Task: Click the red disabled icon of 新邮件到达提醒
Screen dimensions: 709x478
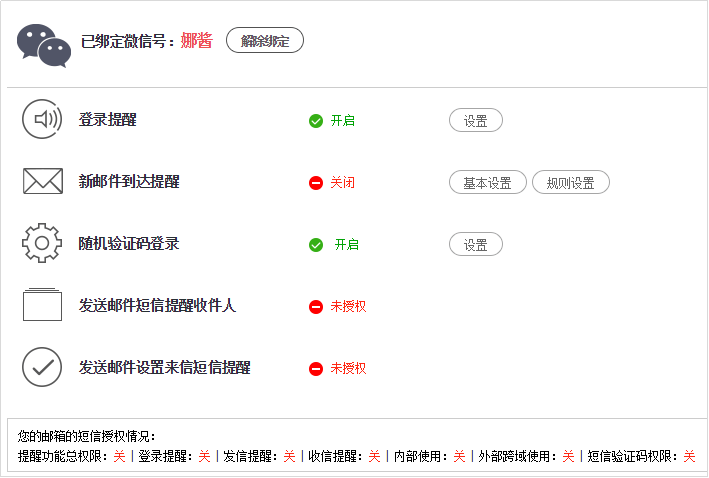Action: point(316,183)
